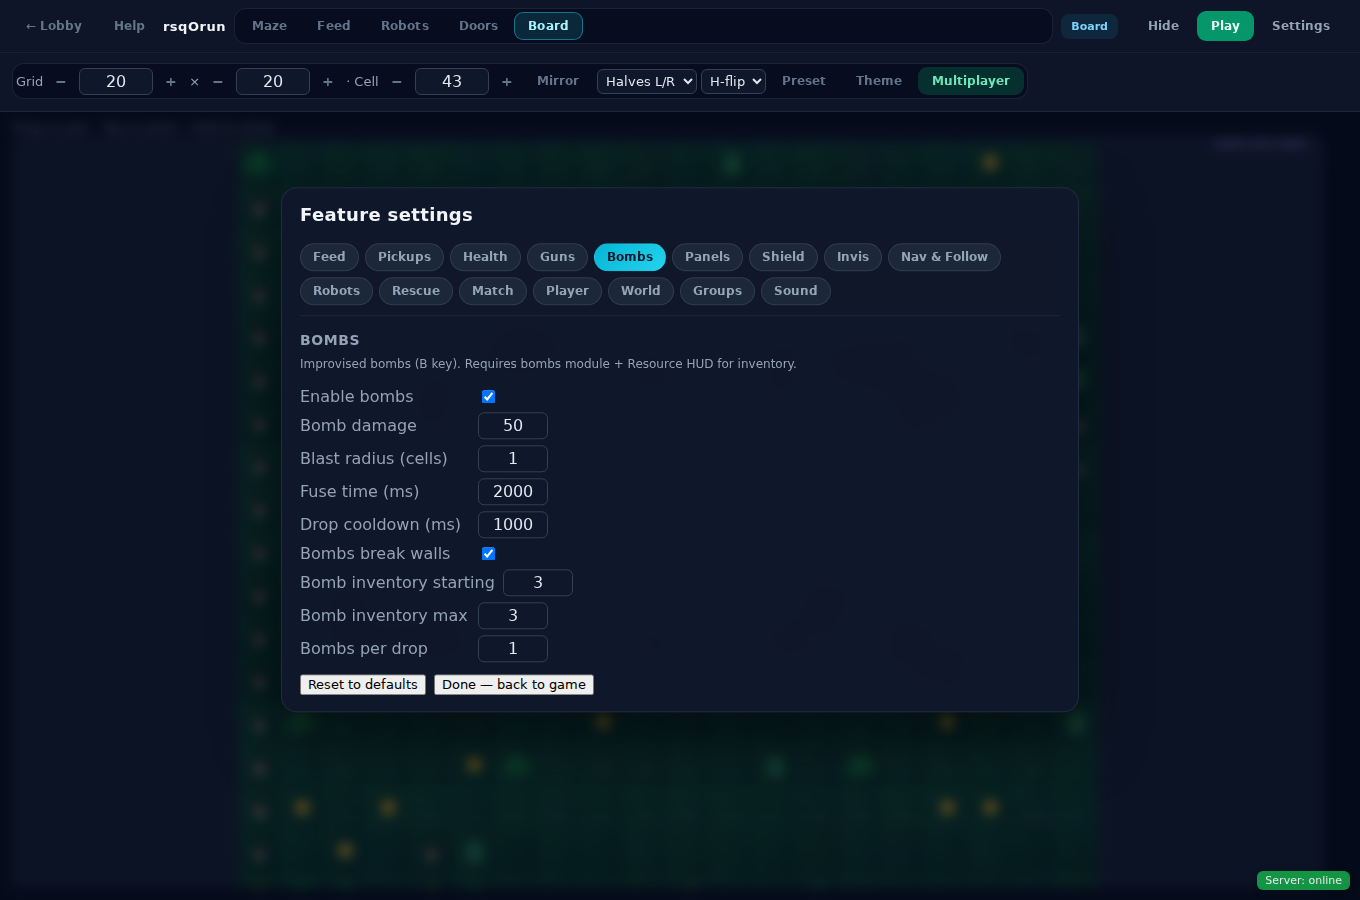
Task: Open Settings in the top bar
Action: click(x=1301, y=26)
